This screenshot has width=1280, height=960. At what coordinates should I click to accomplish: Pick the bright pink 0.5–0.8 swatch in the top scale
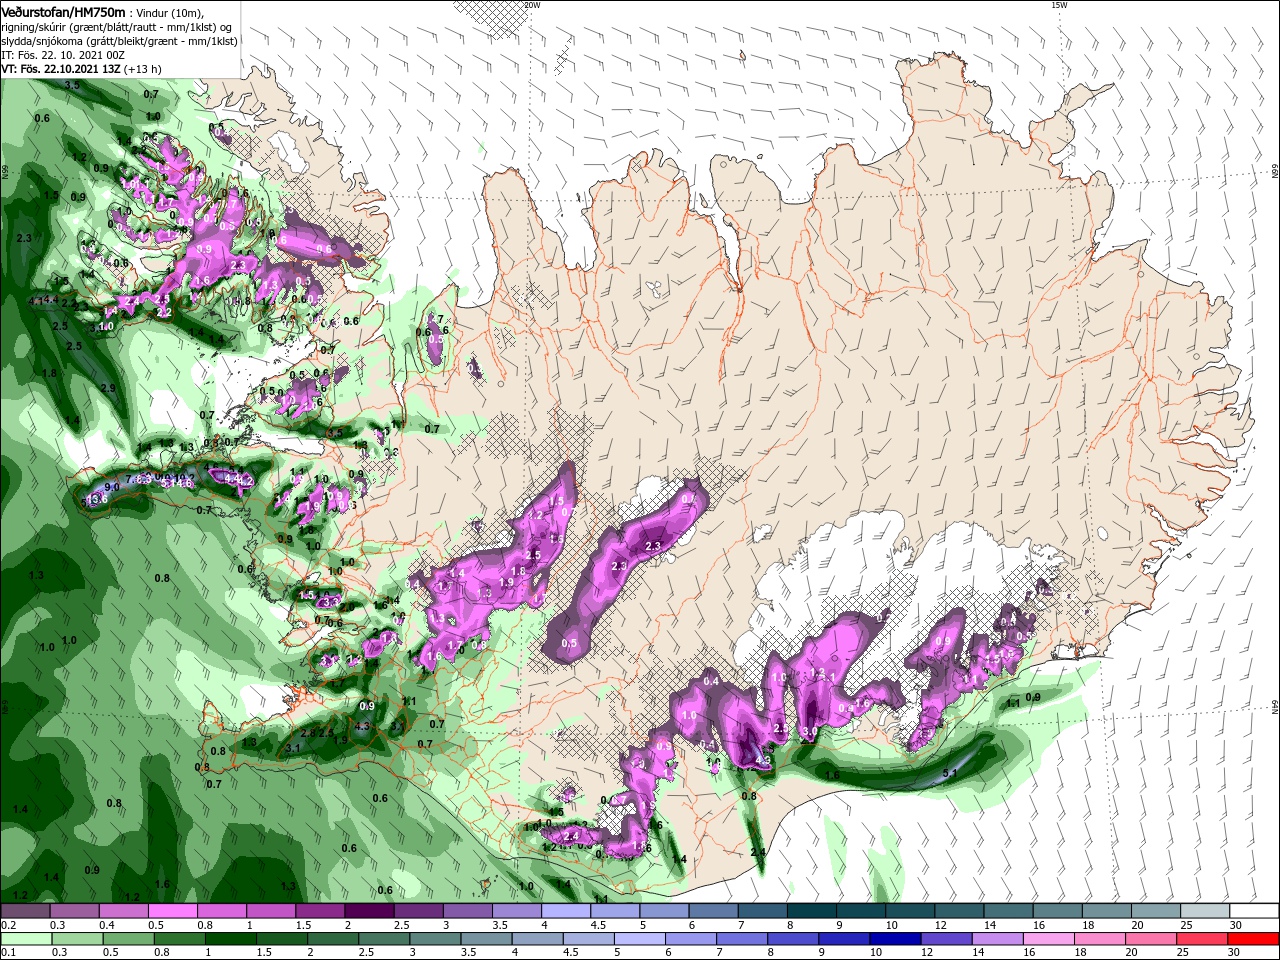174,911
